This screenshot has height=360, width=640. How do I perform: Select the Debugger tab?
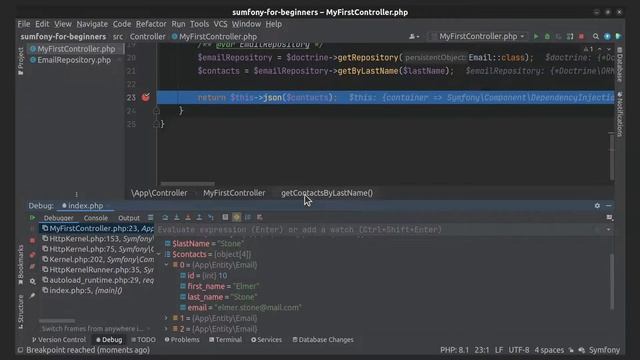58,218
